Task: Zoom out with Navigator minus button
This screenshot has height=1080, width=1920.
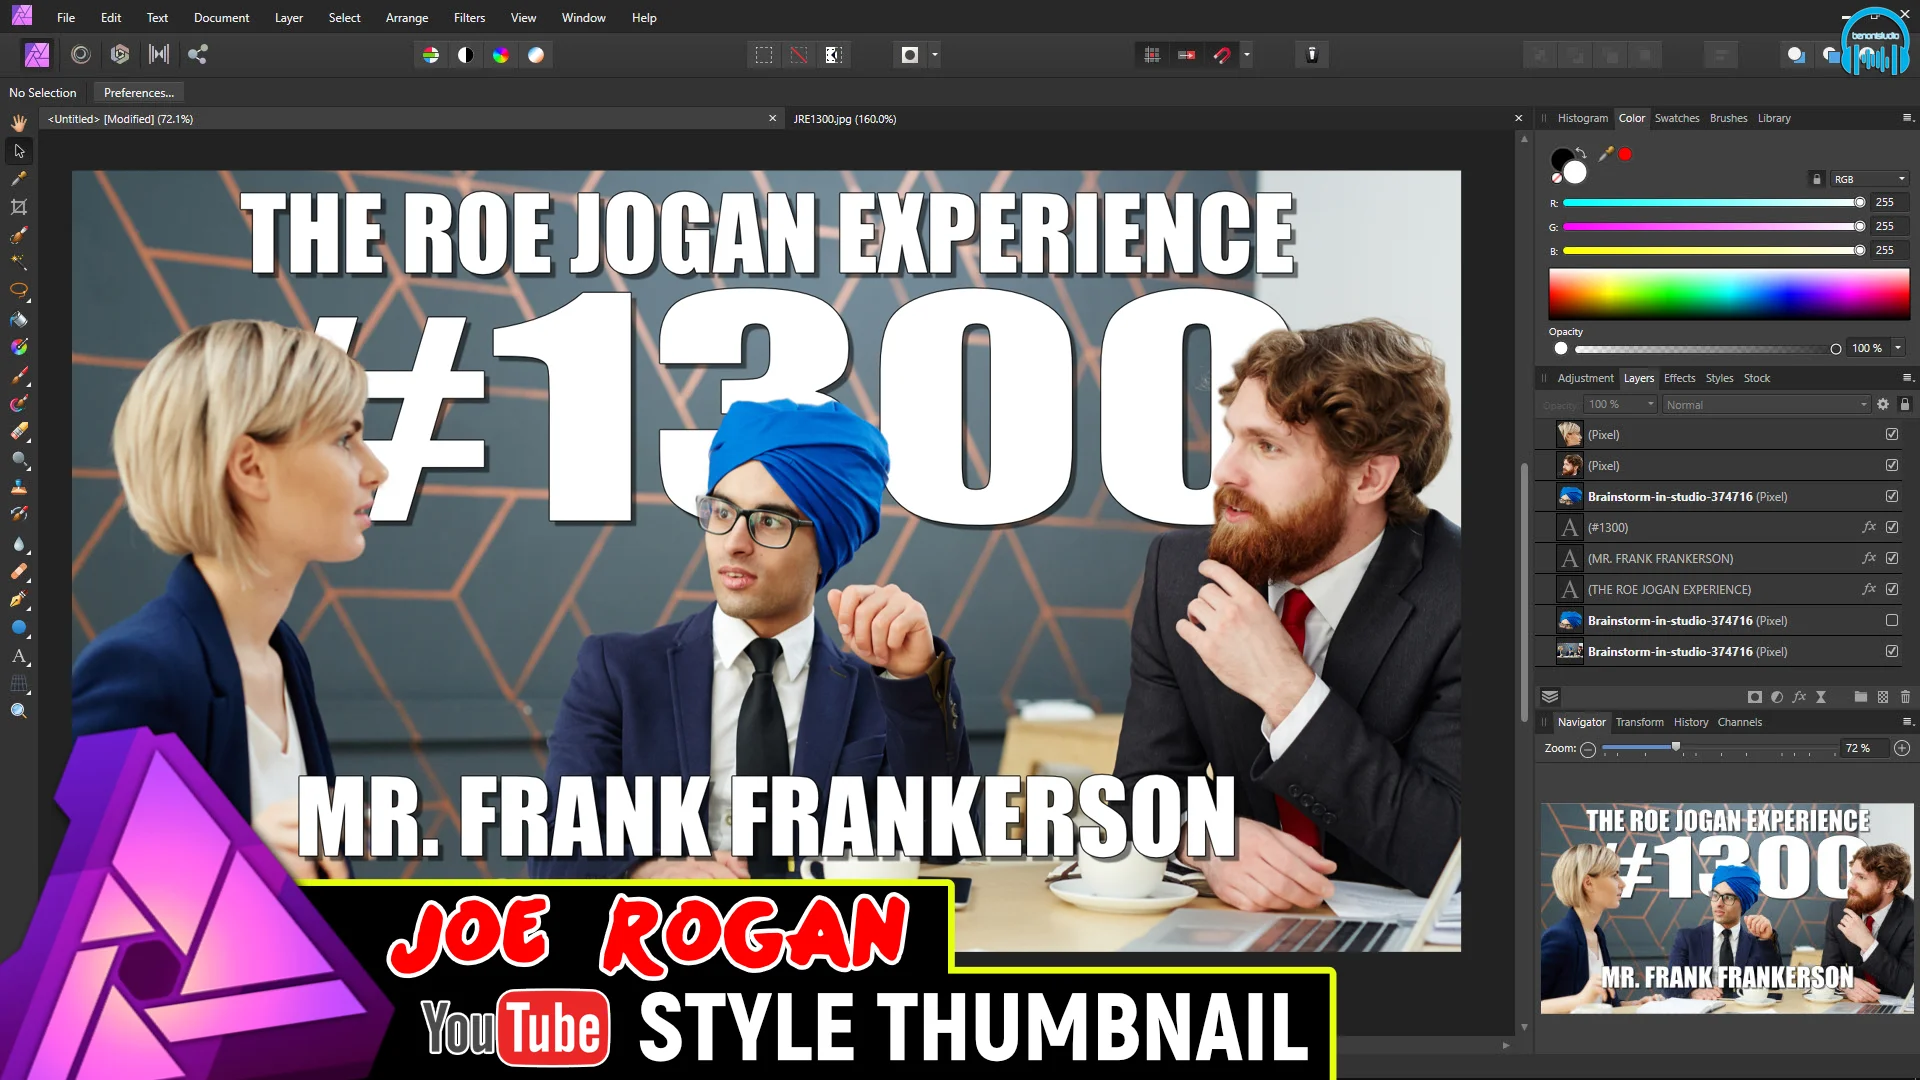Action: click(1588, 749)
